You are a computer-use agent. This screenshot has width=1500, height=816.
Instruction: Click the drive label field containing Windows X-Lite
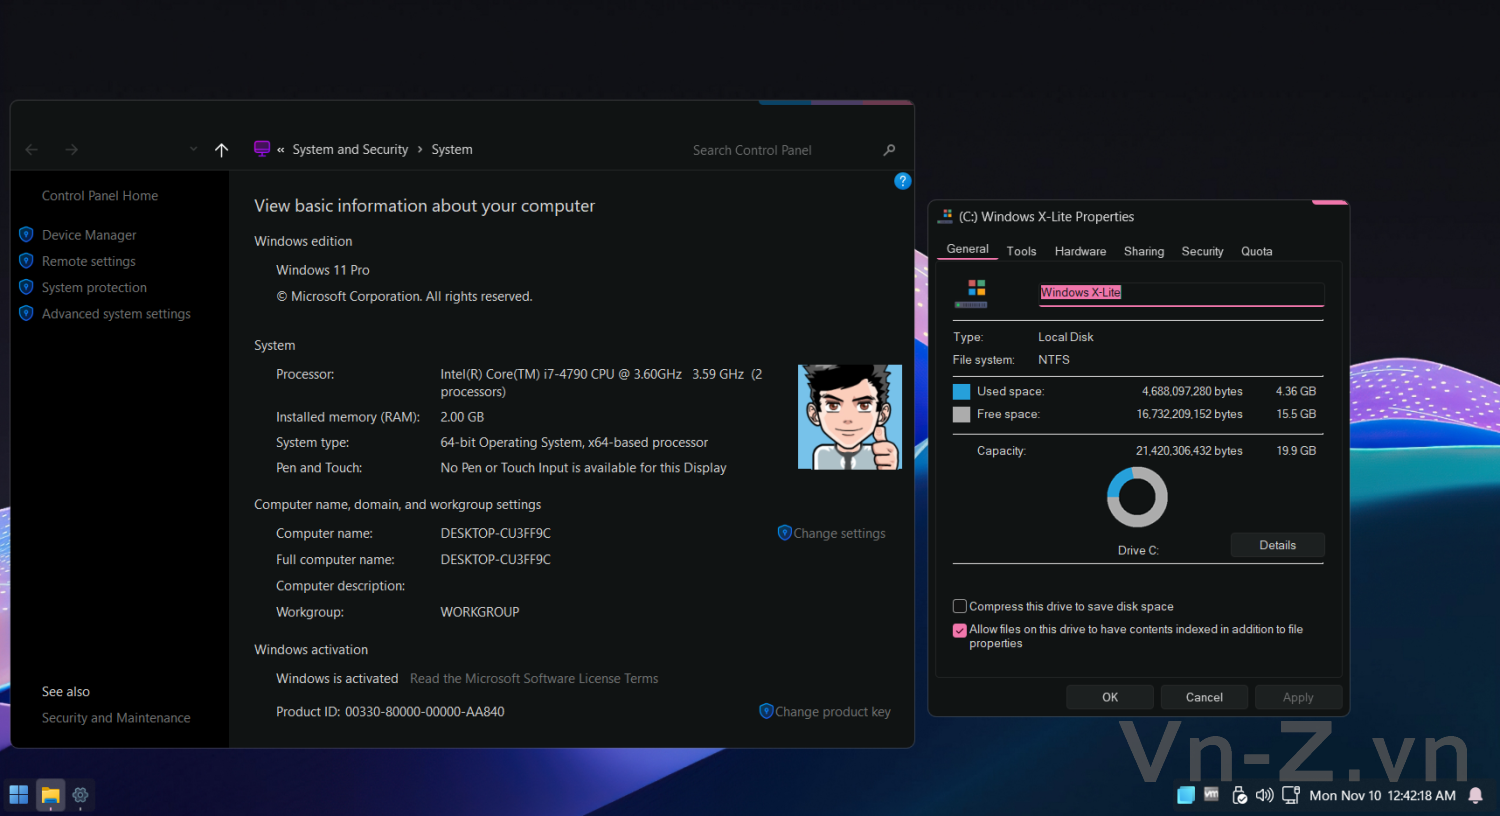coord(1181,293)
